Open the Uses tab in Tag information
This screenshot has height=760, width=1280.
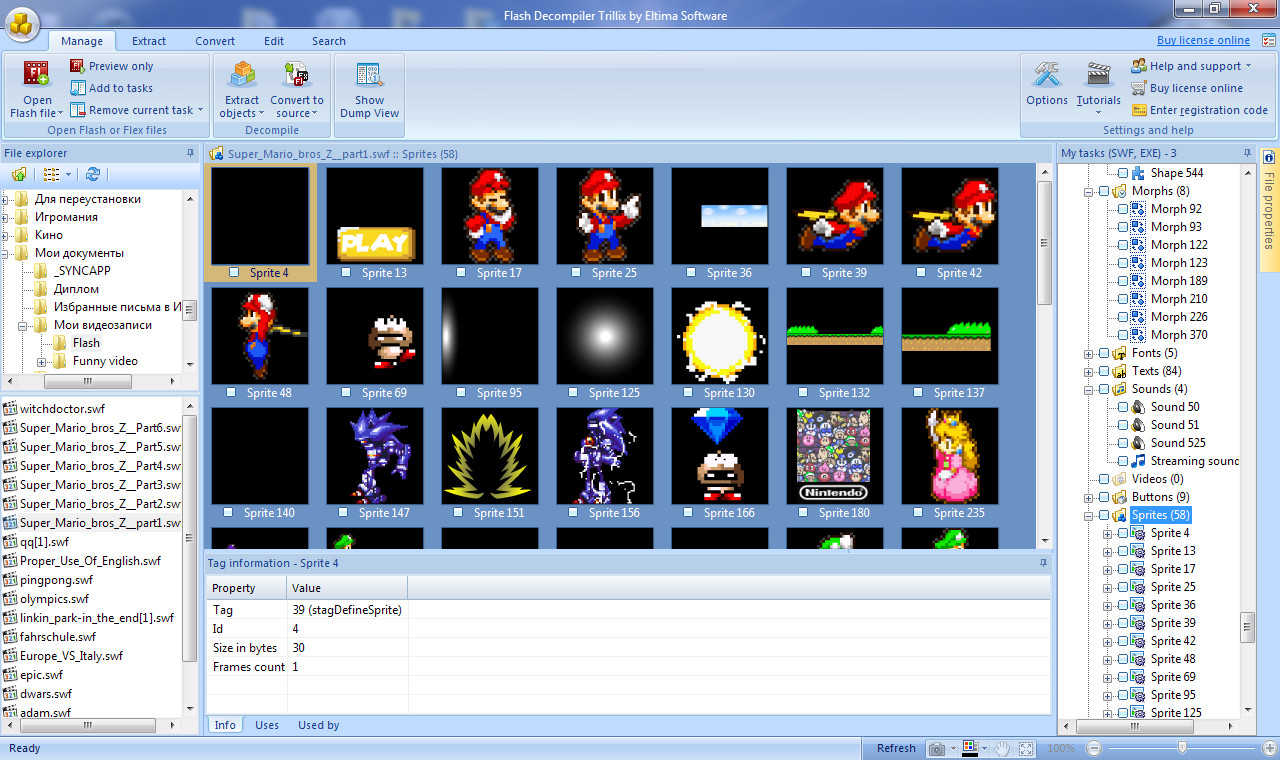267,725
